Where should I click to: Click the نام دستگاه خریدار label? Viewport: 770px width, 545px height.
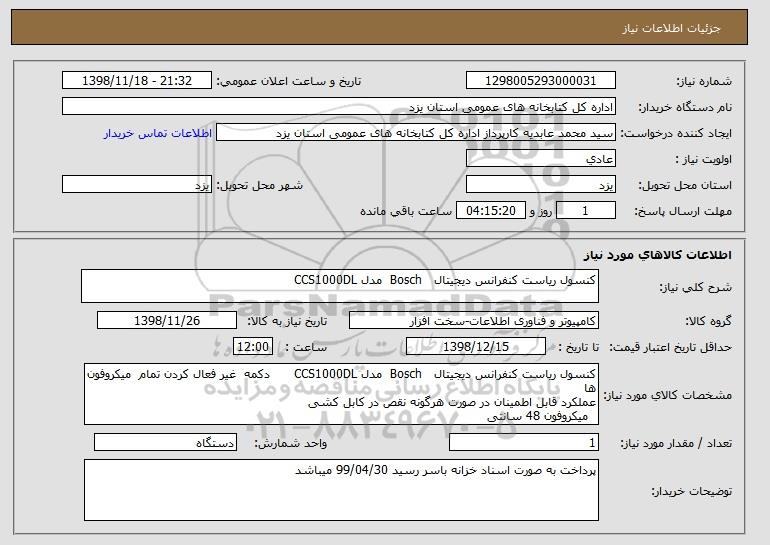tap(685, 107)
